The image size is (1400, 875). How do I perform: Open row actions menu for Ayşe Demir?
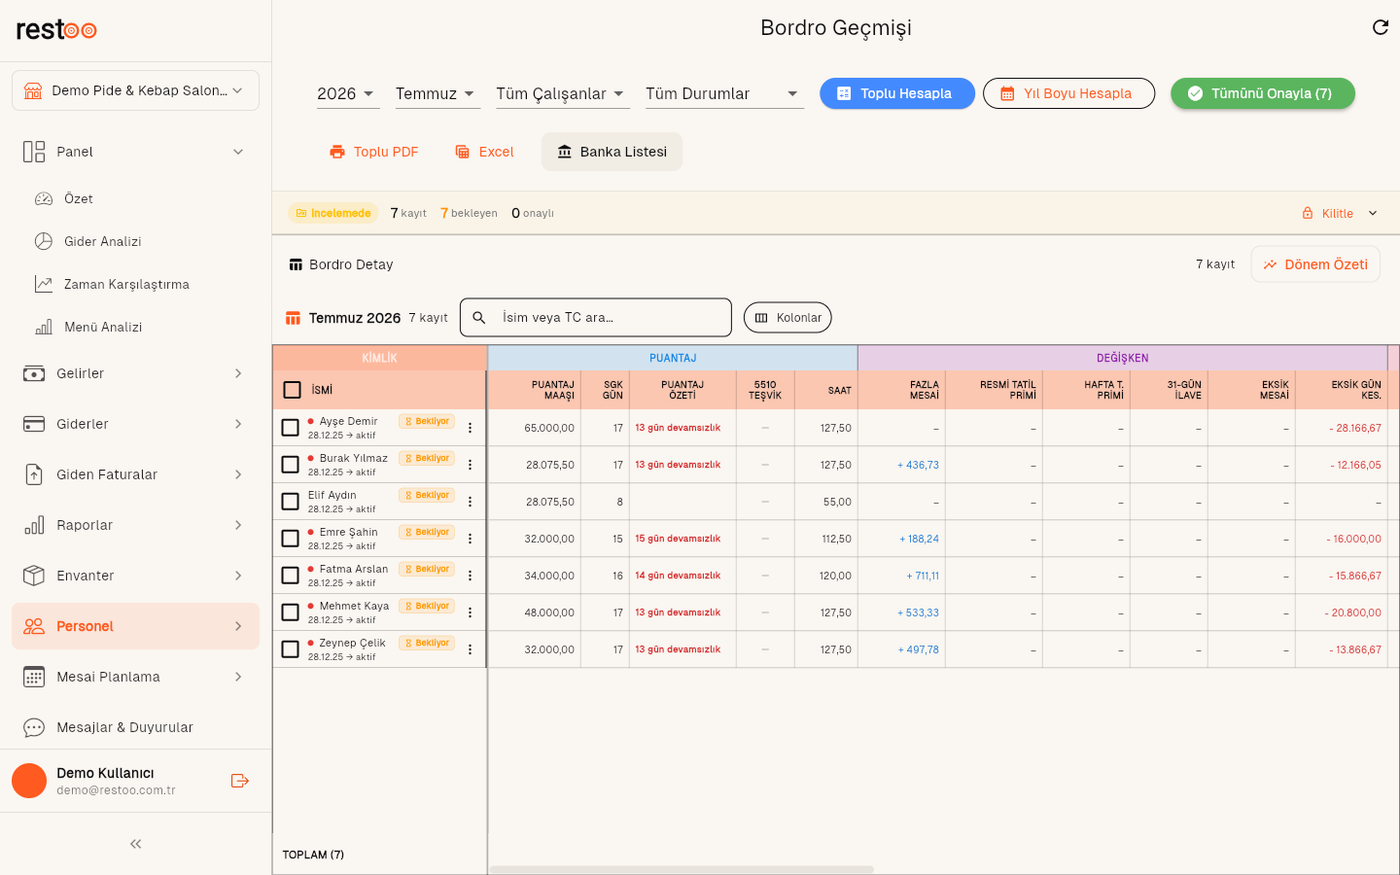(470, 428)
